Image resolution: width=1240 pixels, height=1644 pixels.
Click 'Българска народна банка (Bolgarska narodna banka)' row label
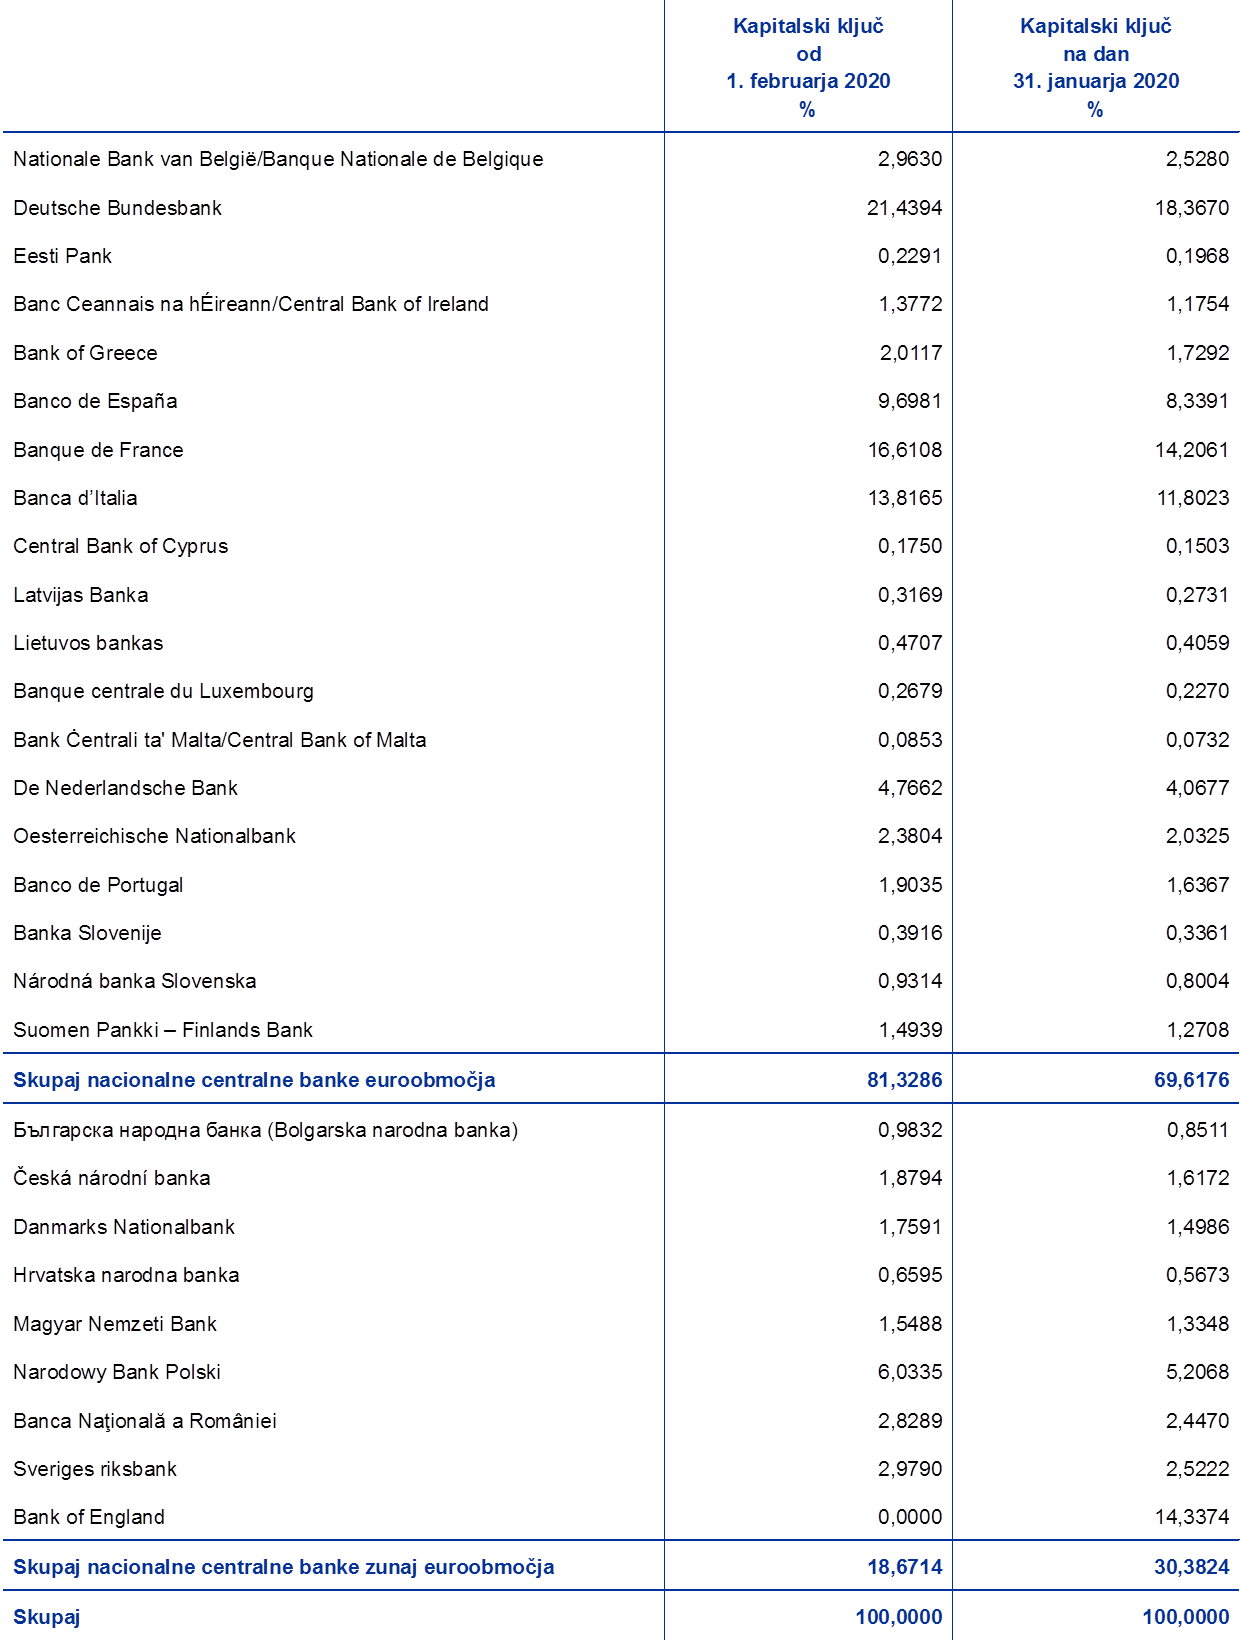coord(265,1130)
